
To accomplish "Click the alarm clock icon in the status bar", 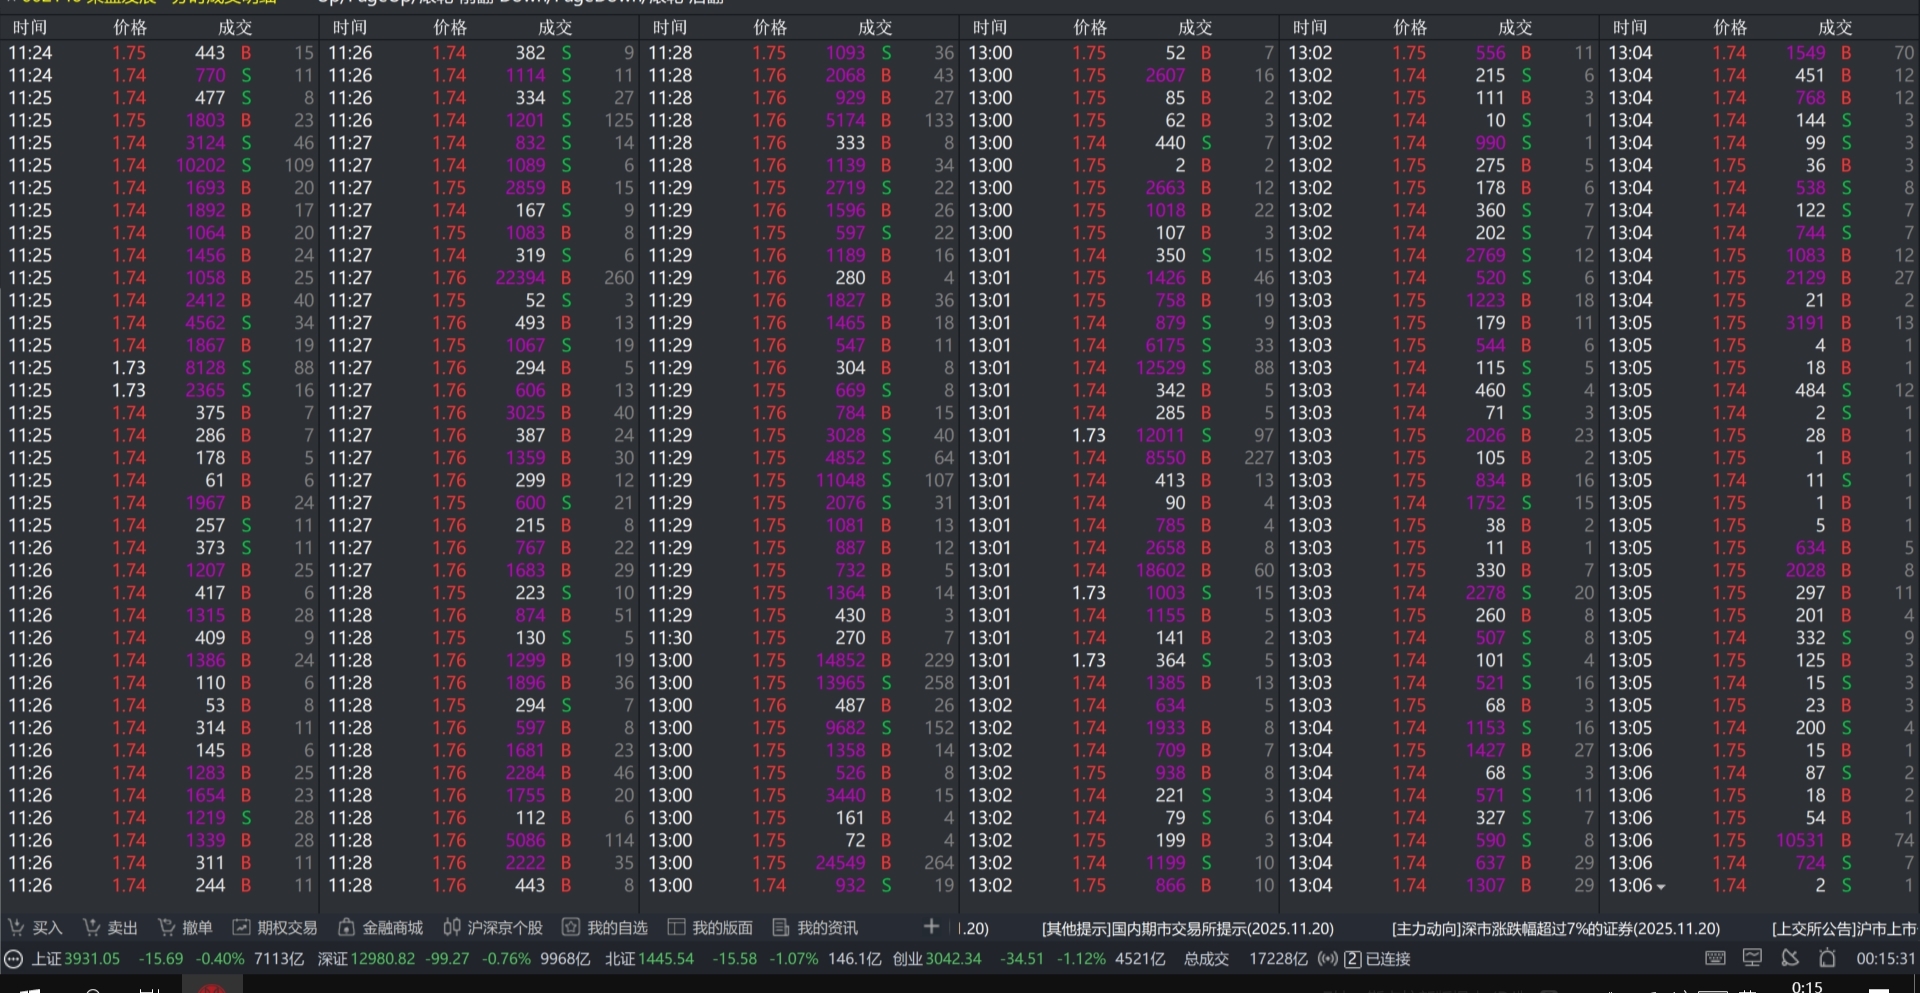I will (x=1827, y=958).
